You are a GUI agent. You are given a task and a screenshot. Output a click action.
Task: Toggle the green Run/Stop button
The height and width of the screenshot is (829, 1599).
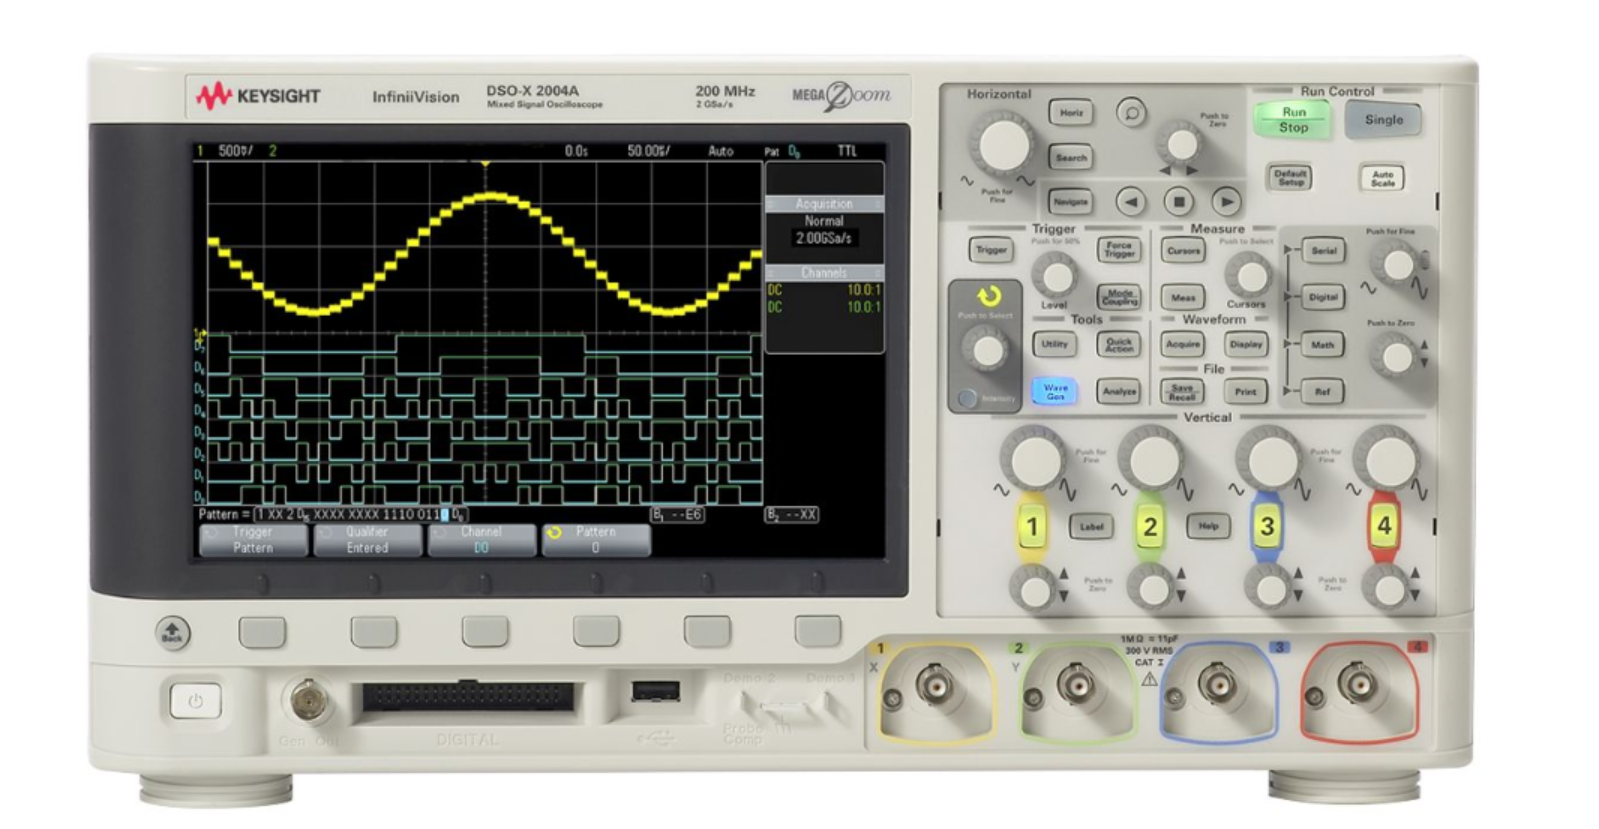[x=1292, y=120]
